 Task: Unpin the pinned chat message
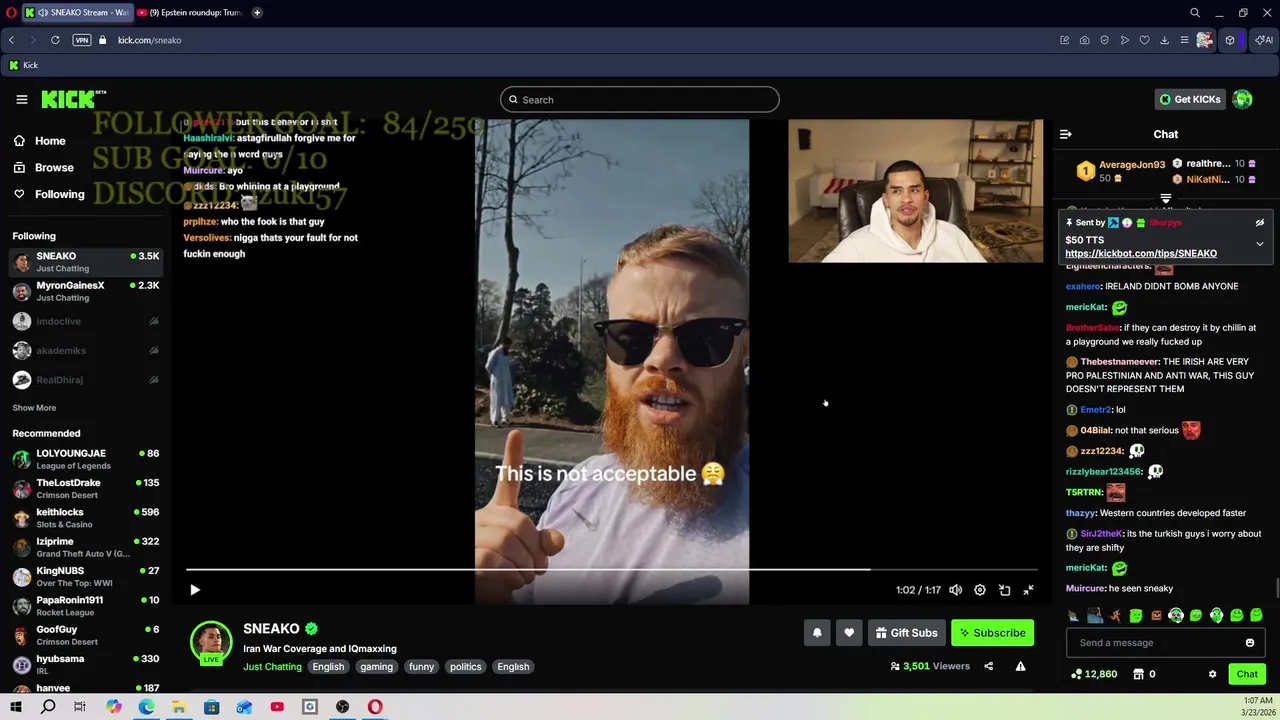[1260, 223]
